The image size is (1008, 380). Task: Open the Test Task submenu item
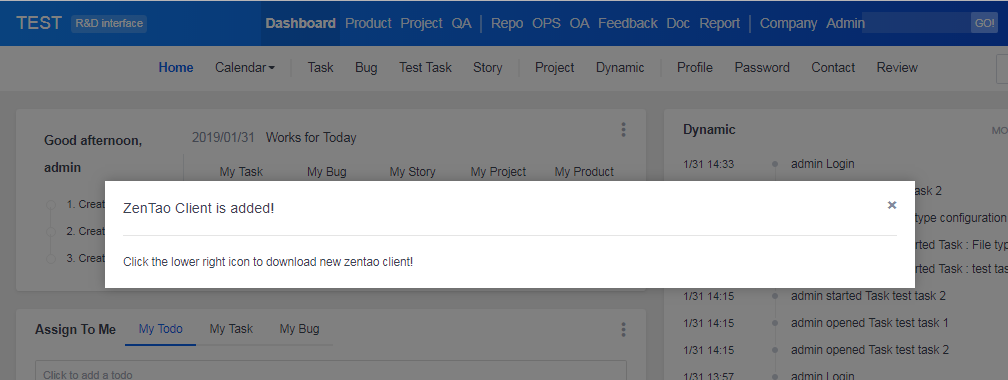click(425, 68)
